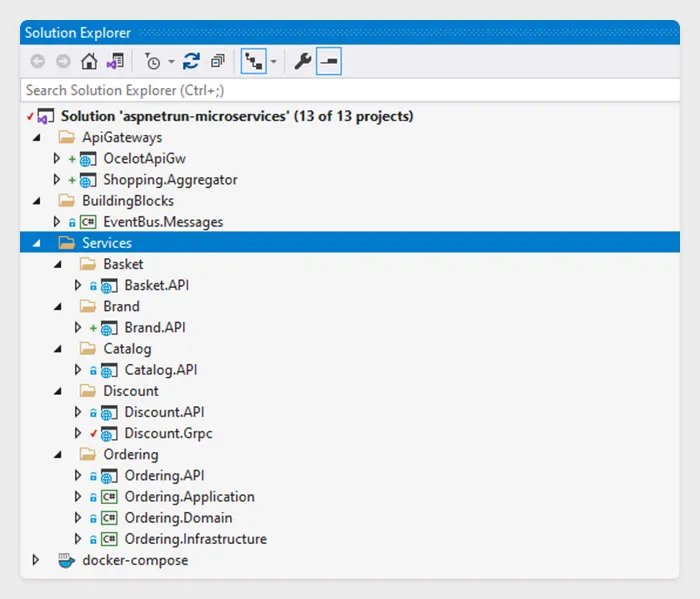Click the Forward navigation arrow icon
The width and height of the screenshot is (700, 599).
tap(63, 62)
